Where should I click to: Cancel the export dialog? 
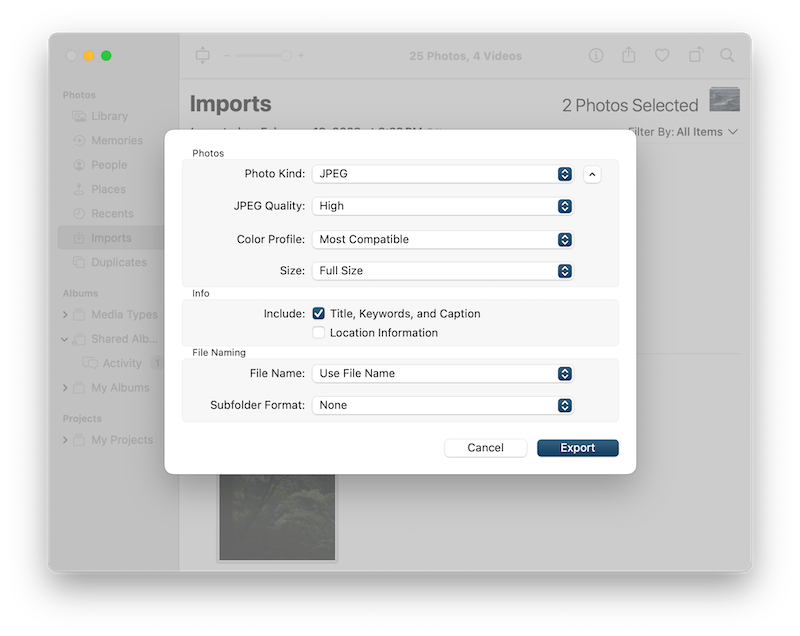(486, 447)
